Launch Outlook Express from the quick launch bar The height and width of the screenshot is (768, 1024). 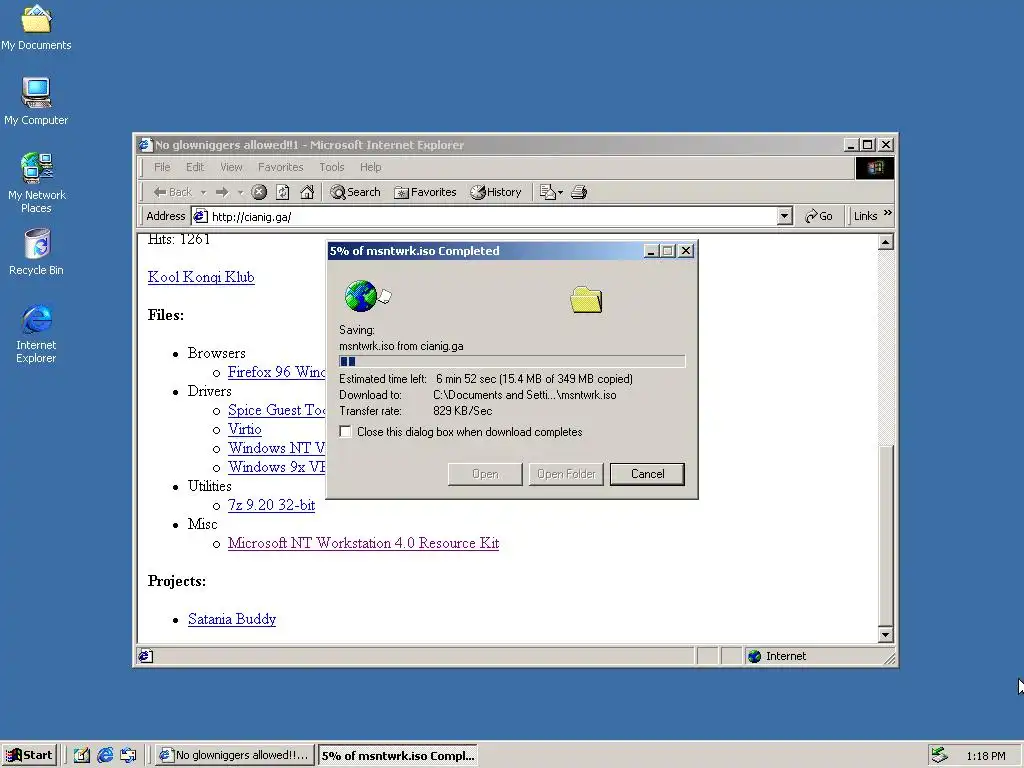[128, 755]
